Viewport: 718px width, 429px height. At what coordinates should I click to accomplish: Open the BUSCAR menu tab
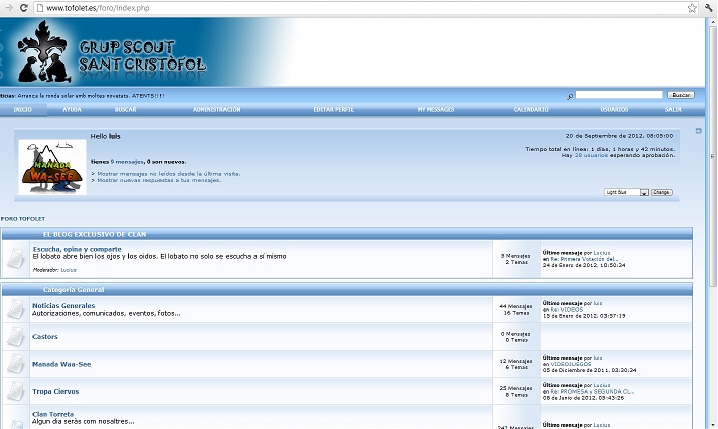125,110
